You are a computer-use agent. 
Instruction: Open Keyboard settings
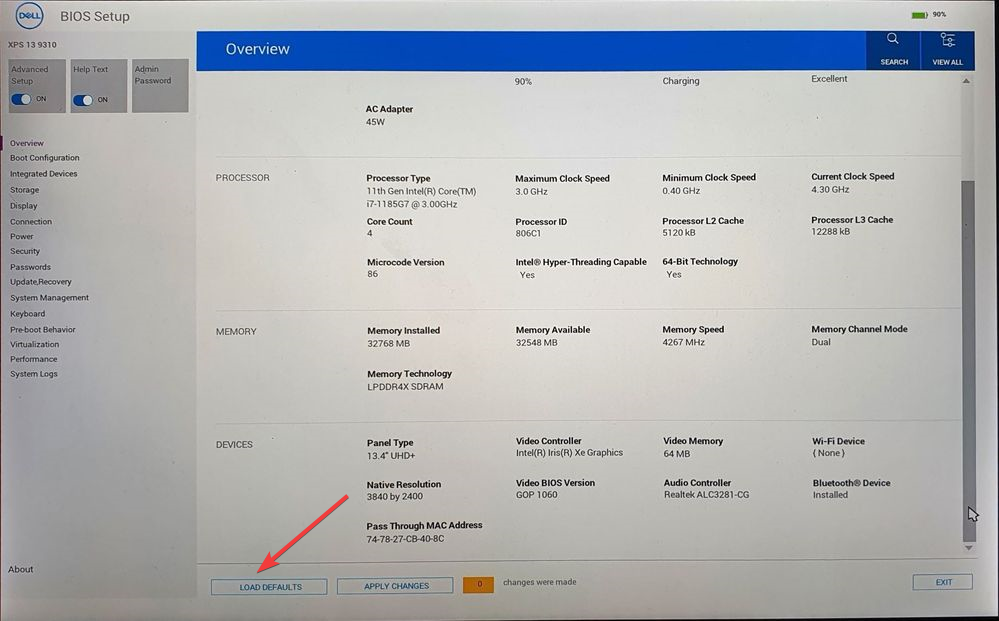27,314
